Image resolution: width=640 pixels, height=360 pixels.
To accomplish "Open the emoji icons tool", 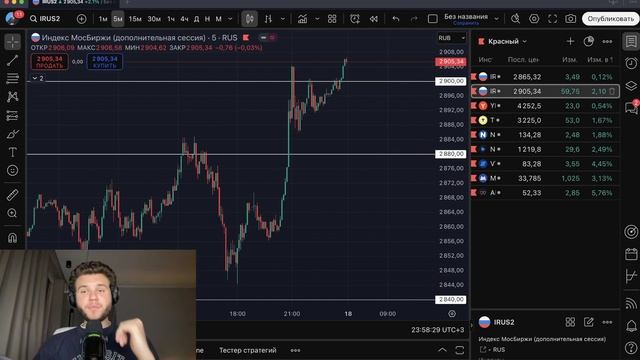I will (x=13, y=170).
